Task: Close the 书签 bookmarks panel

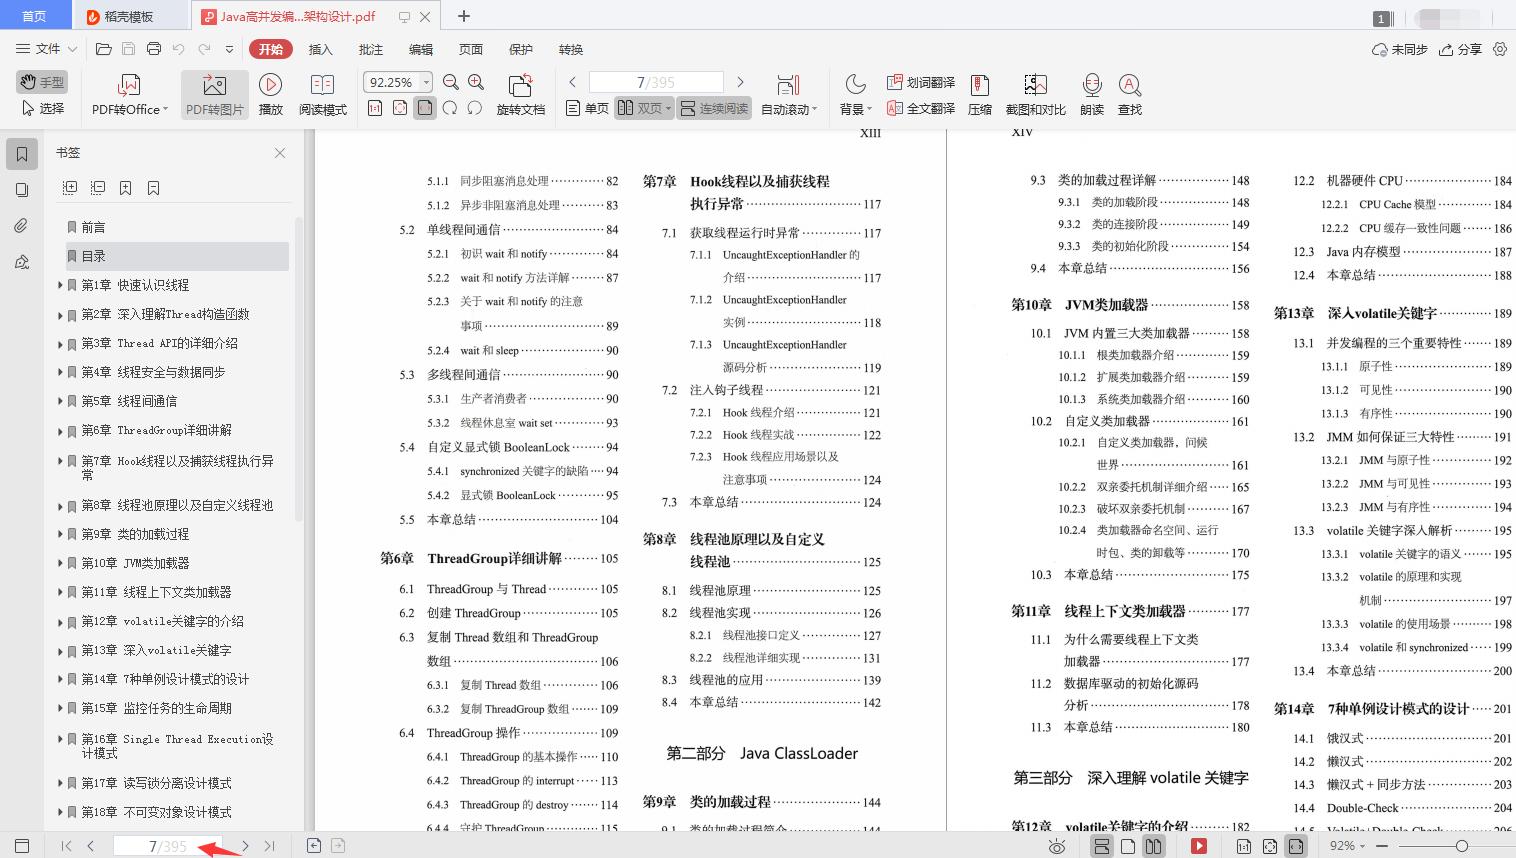Action: tap(280, 153)
